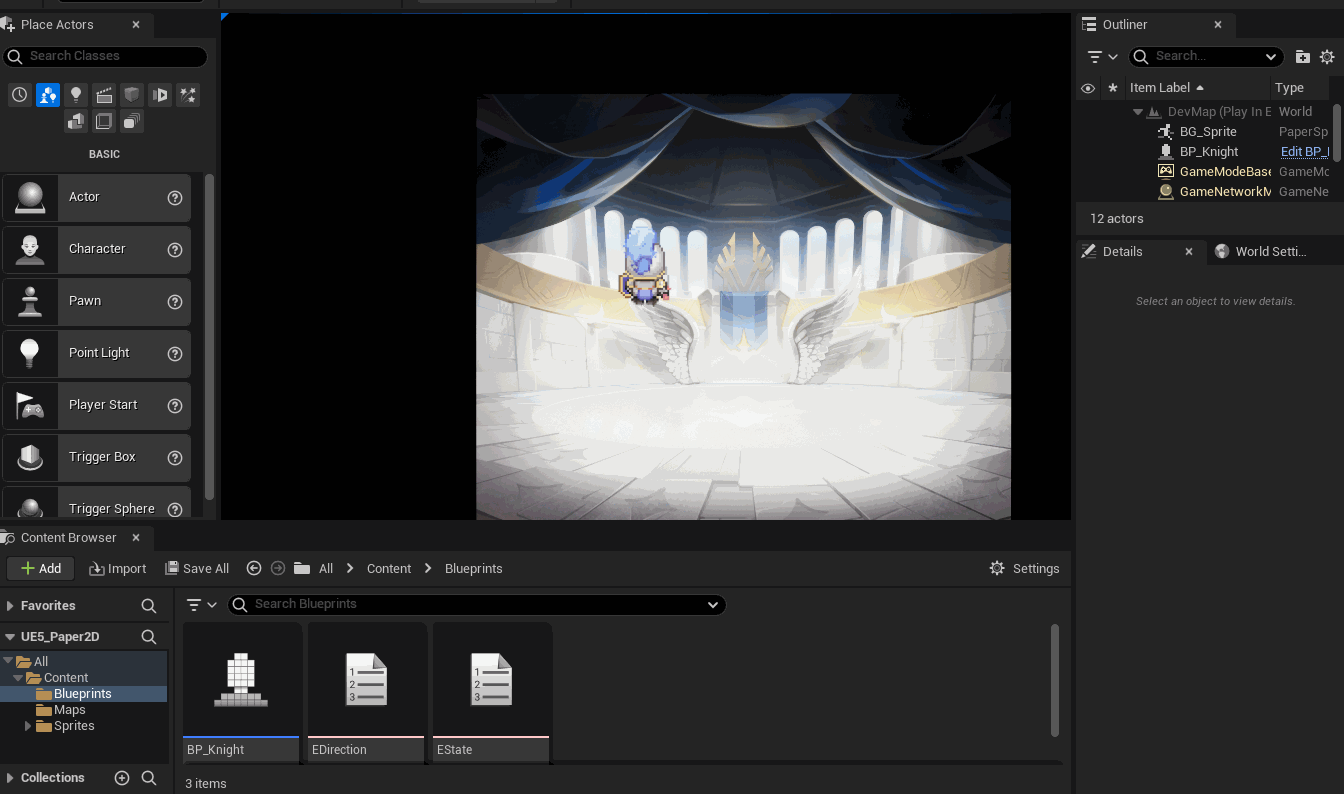Viewport: 1344px width, 794px height.
Task: Select the Outliner tab
Action: coord(1125,25)
